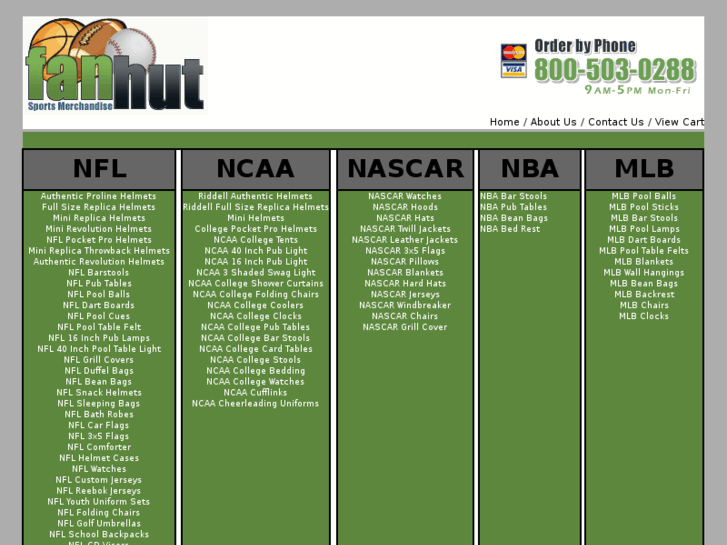Viewport: 727px width, 545px height.
Task: Select the NASCAR category header
Action: pyautogui.click(x=405, y=169)
